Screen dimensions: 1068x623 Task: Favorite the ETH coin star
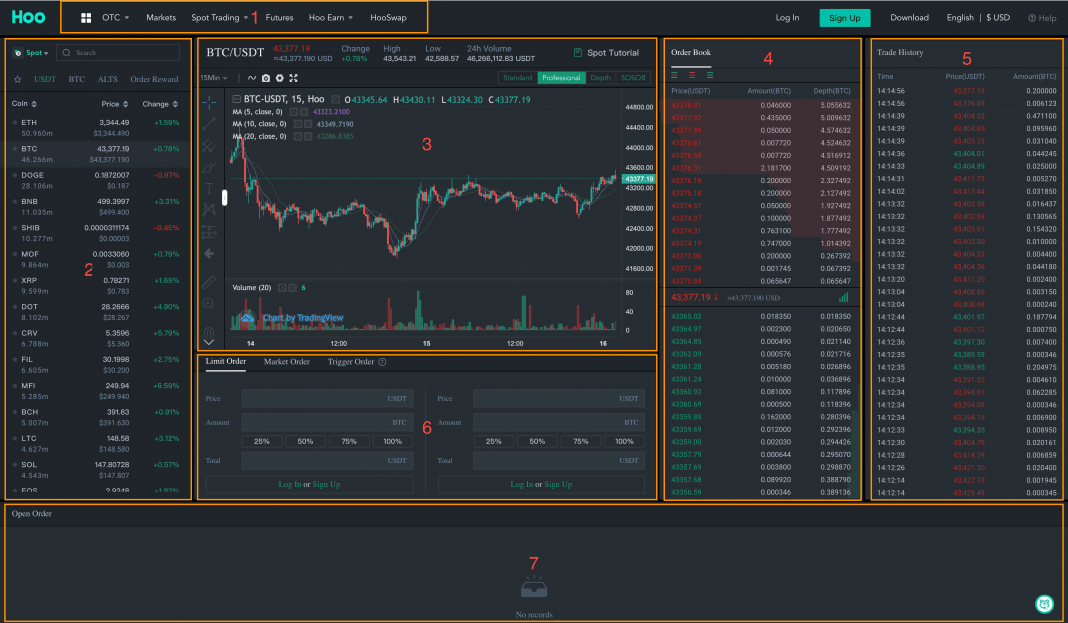click(14, 123)
